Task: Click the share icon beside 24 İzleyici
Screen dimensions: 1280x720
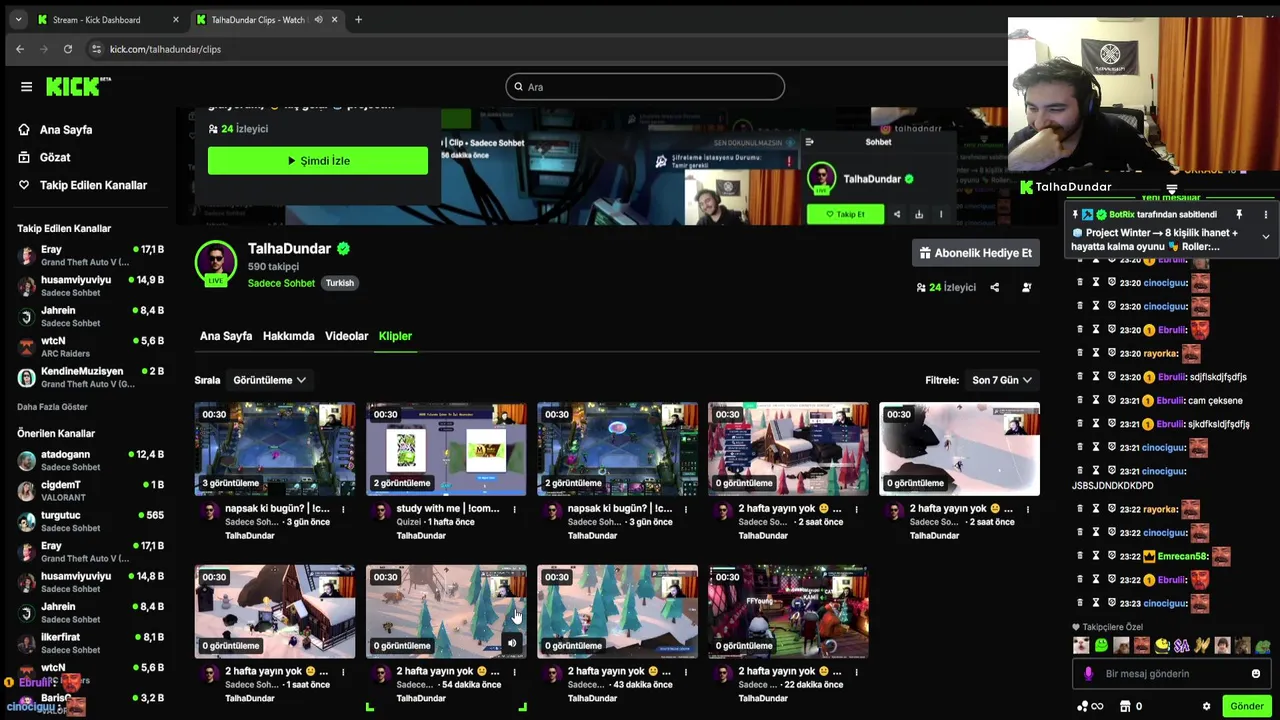Action: 994,287
